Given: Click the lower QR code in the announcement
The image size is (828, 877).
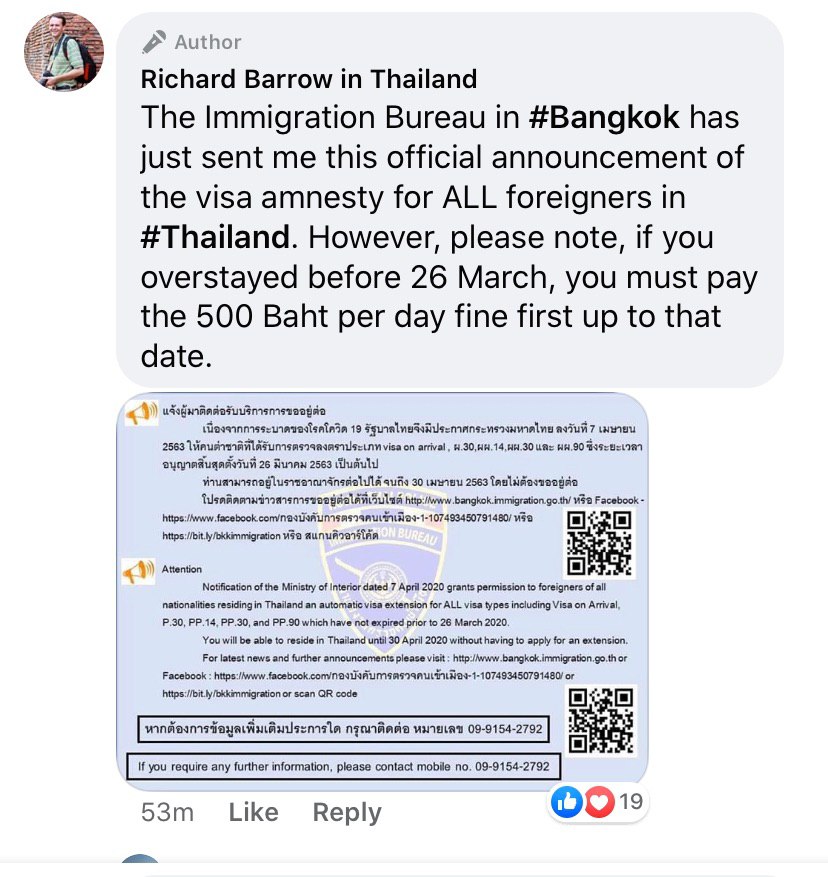Looking at the screenshot, I should 601,720.
